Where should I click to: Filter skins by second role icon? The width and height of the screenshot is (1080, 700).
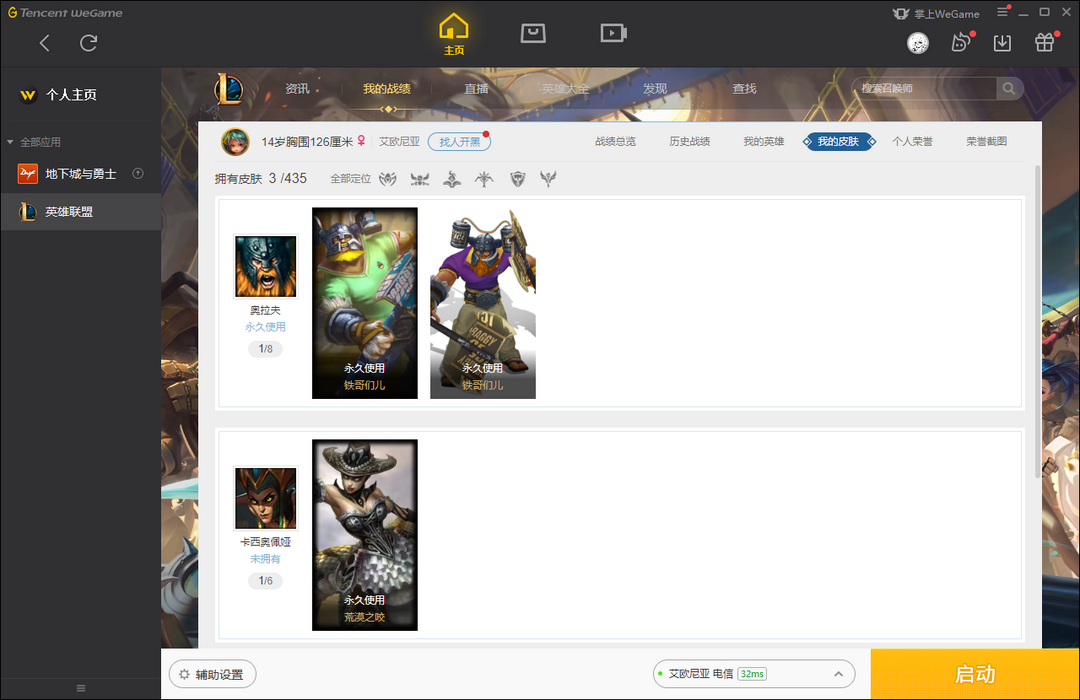pos(419,180)
